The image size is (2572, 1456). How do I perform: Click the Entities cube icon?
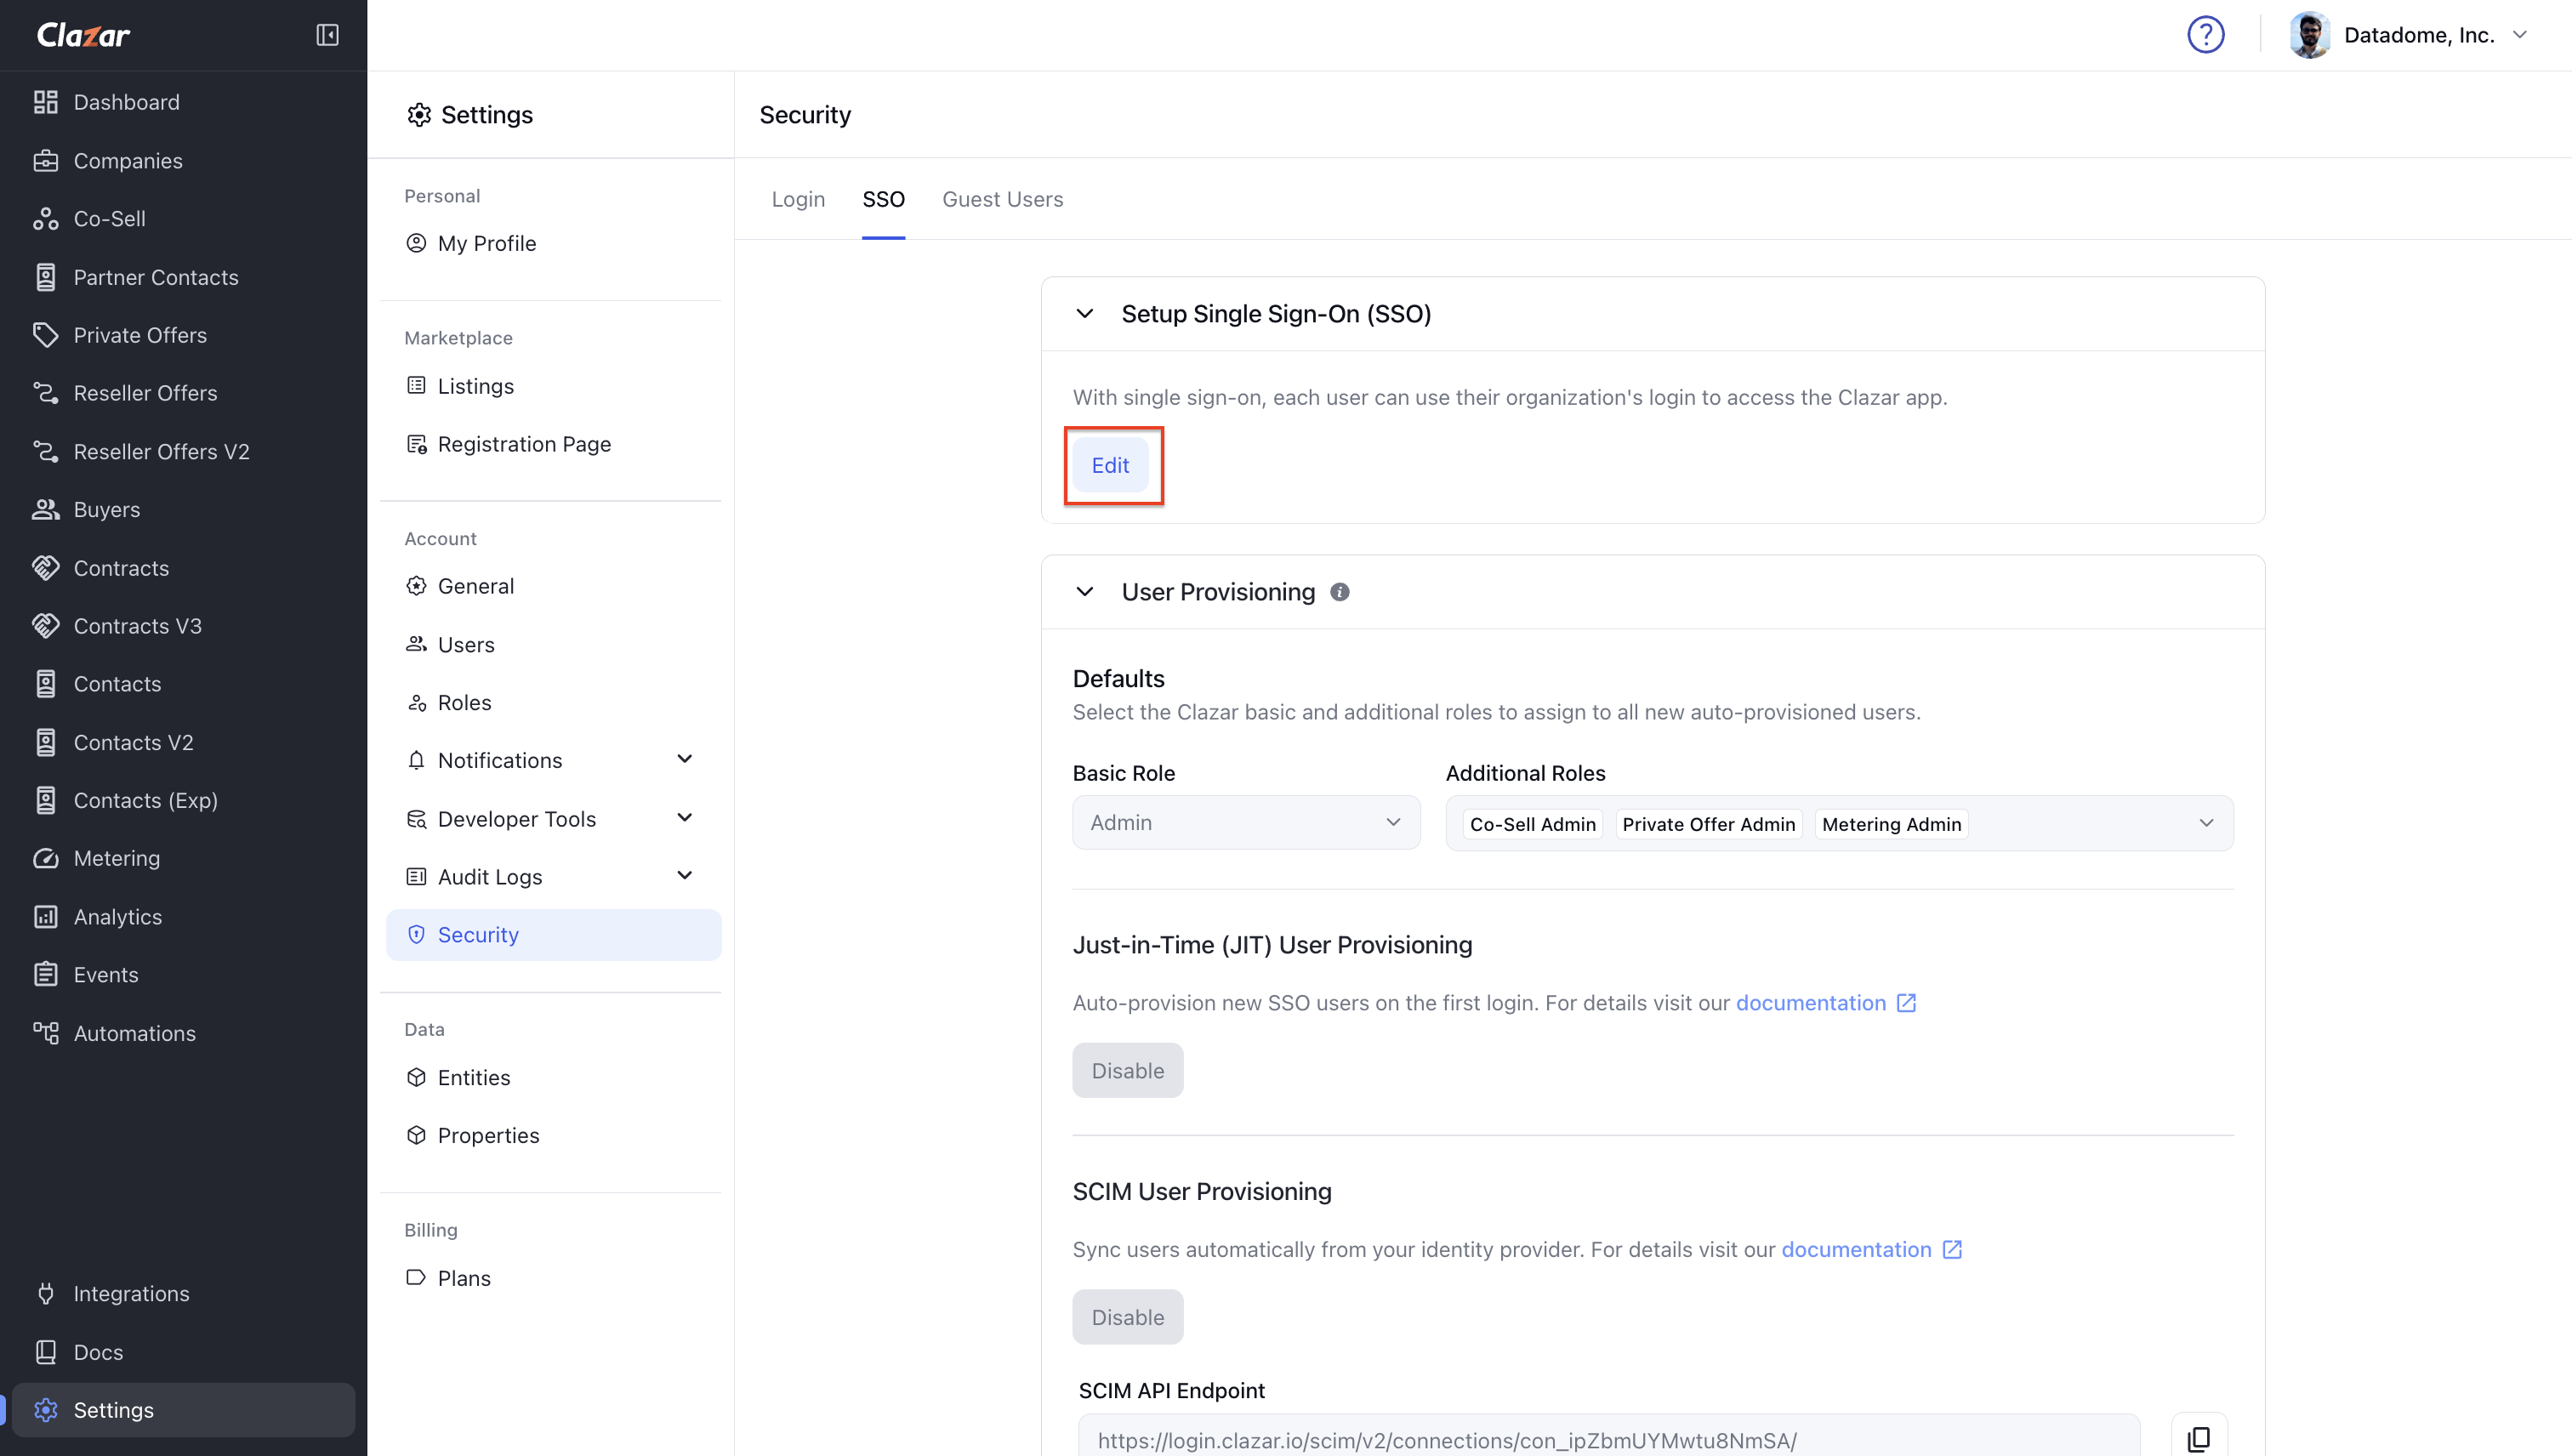416,1077
